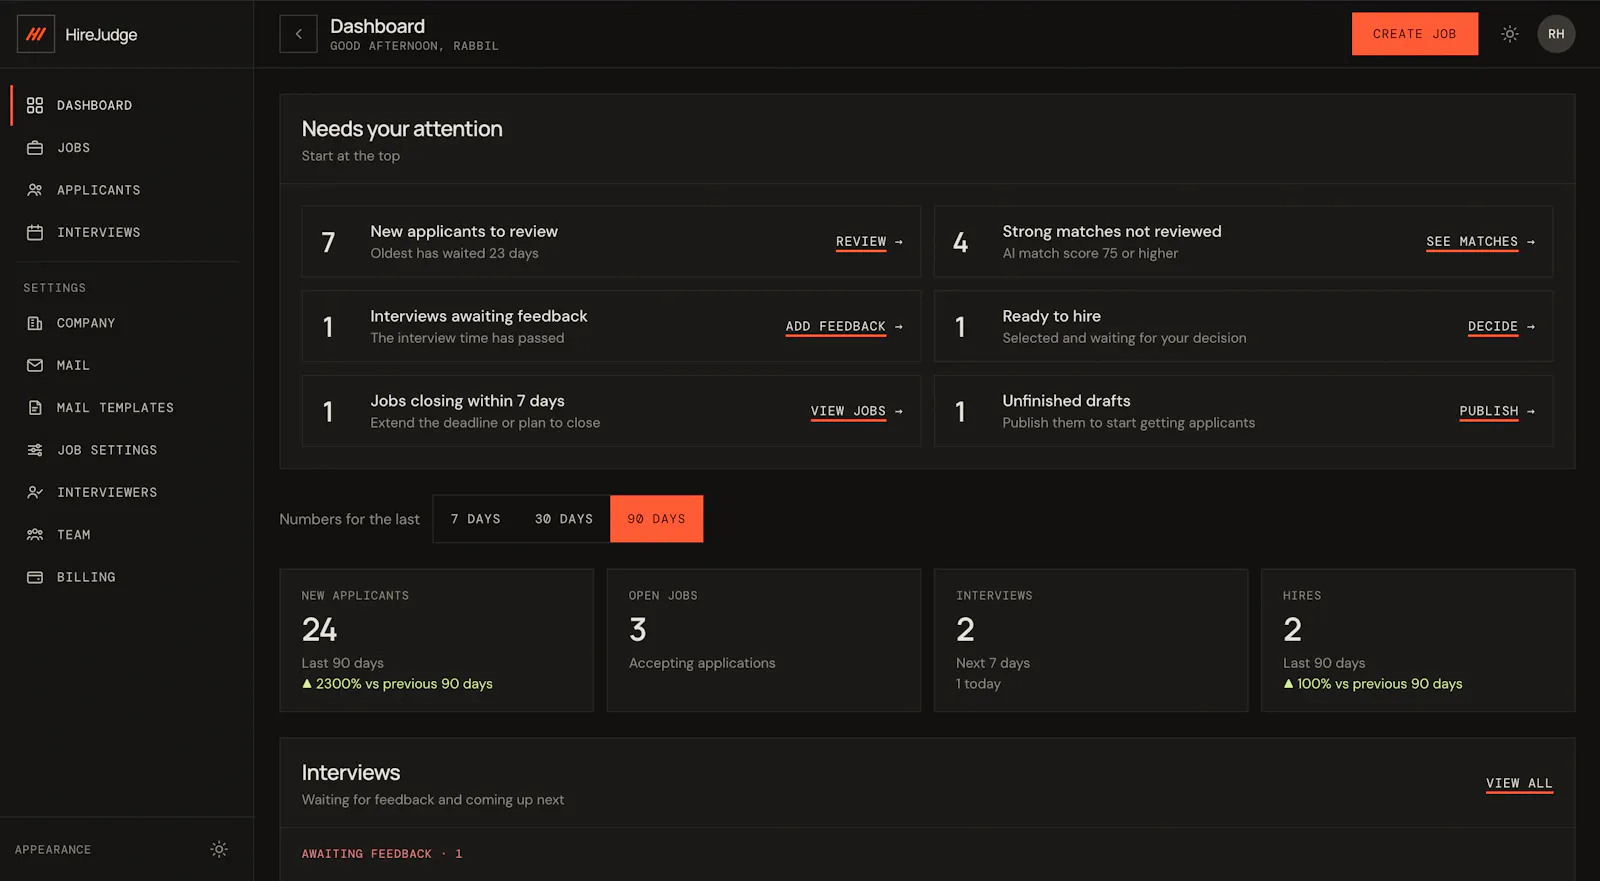Toggle theme with header sun icon
This screenshot has height=881, width=1600.
(1510, 34)
